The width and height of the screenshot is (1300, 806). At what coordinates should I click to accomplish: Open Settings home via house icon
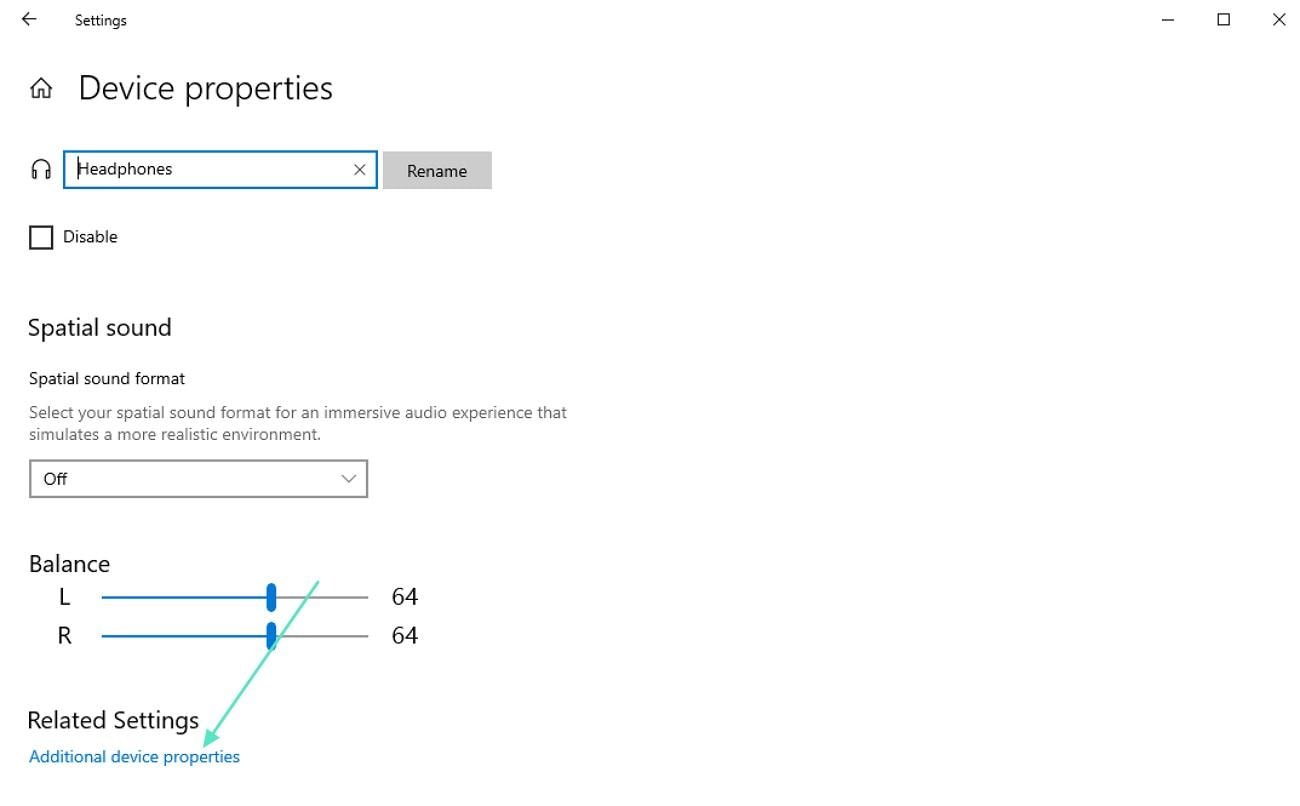pos(41,89)
